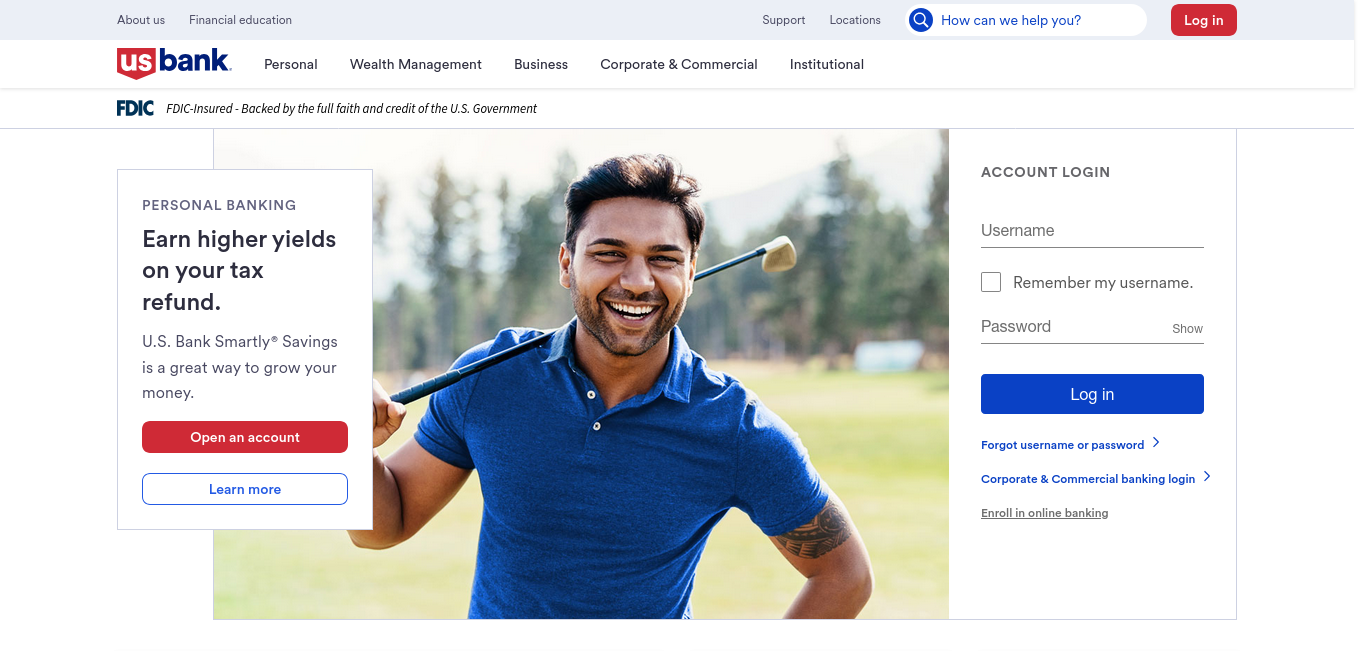Open the Institutional menu
Image resolution: width=1366 pixels, height=651 pixels.
coord(827,64)
